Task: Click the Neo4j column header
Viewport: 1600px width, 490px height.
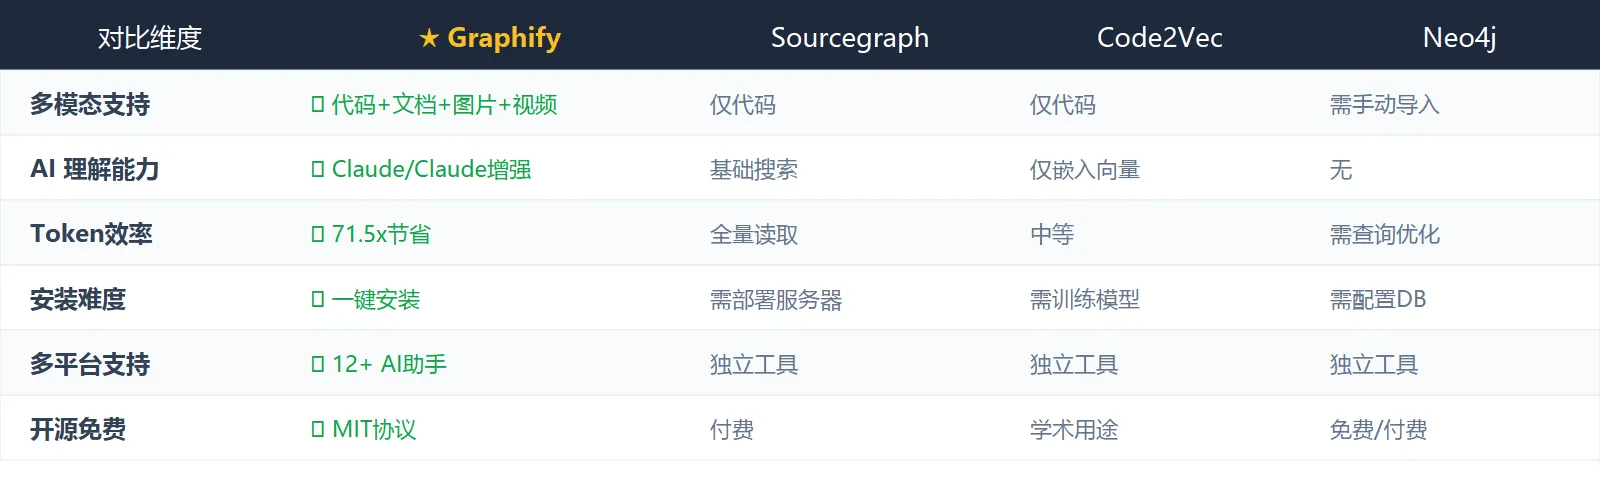Action: [1460, 38]
